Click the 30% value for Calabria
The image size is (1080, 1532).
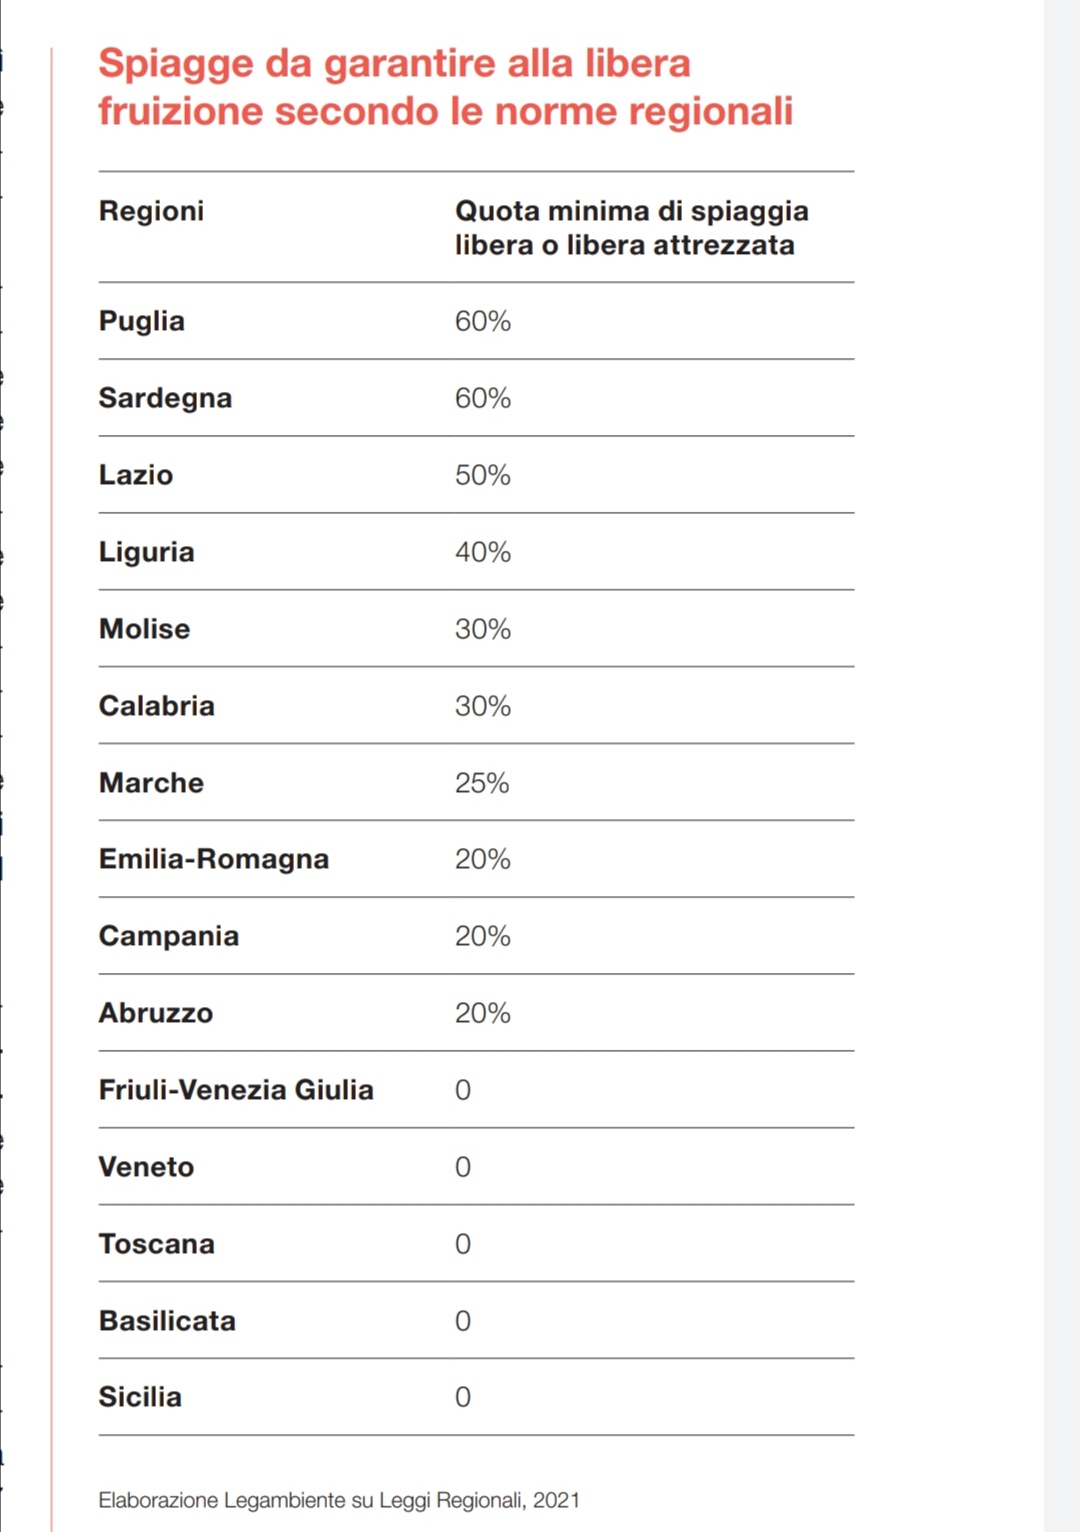(483, 706)
